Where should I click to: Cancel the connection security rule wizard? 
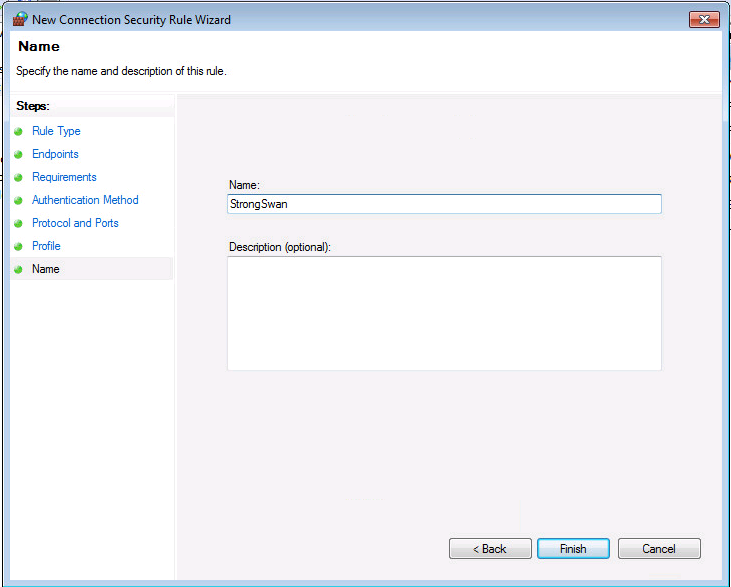(x=659, y=548)
